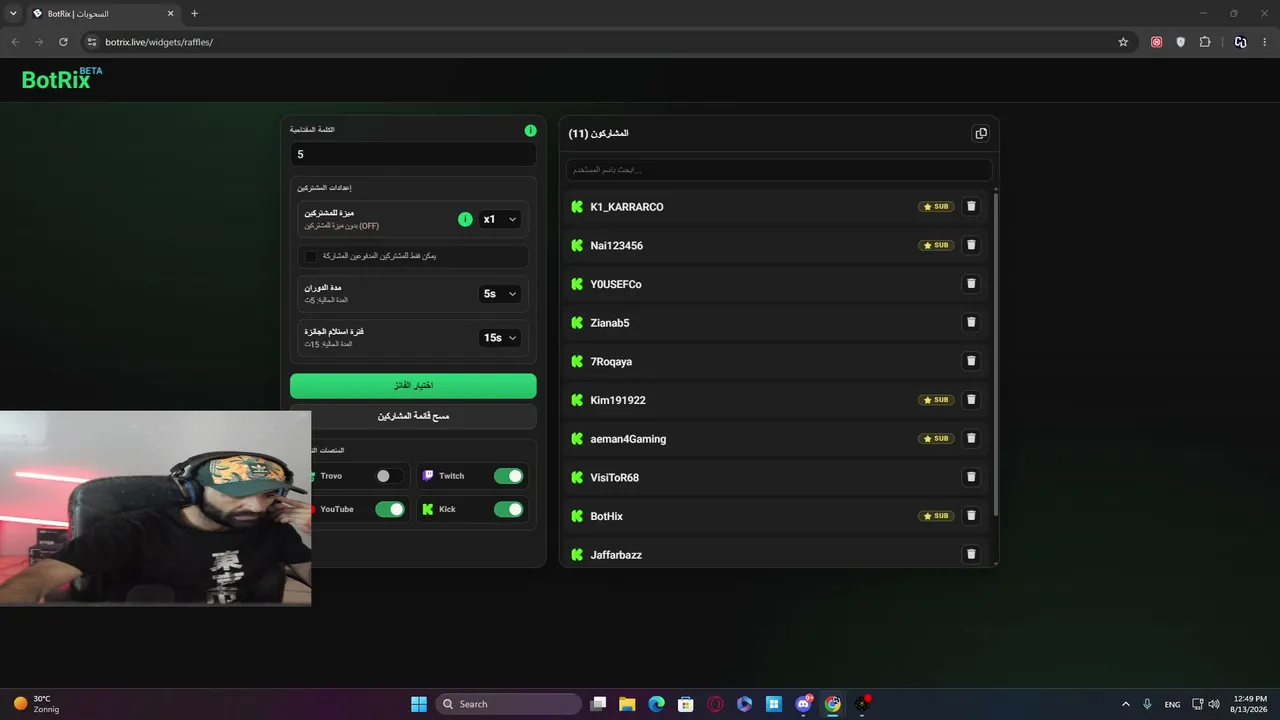Screen dimensions: 1280x720
Task: Copy the participants list with copy icon
Action: (981, 133)
